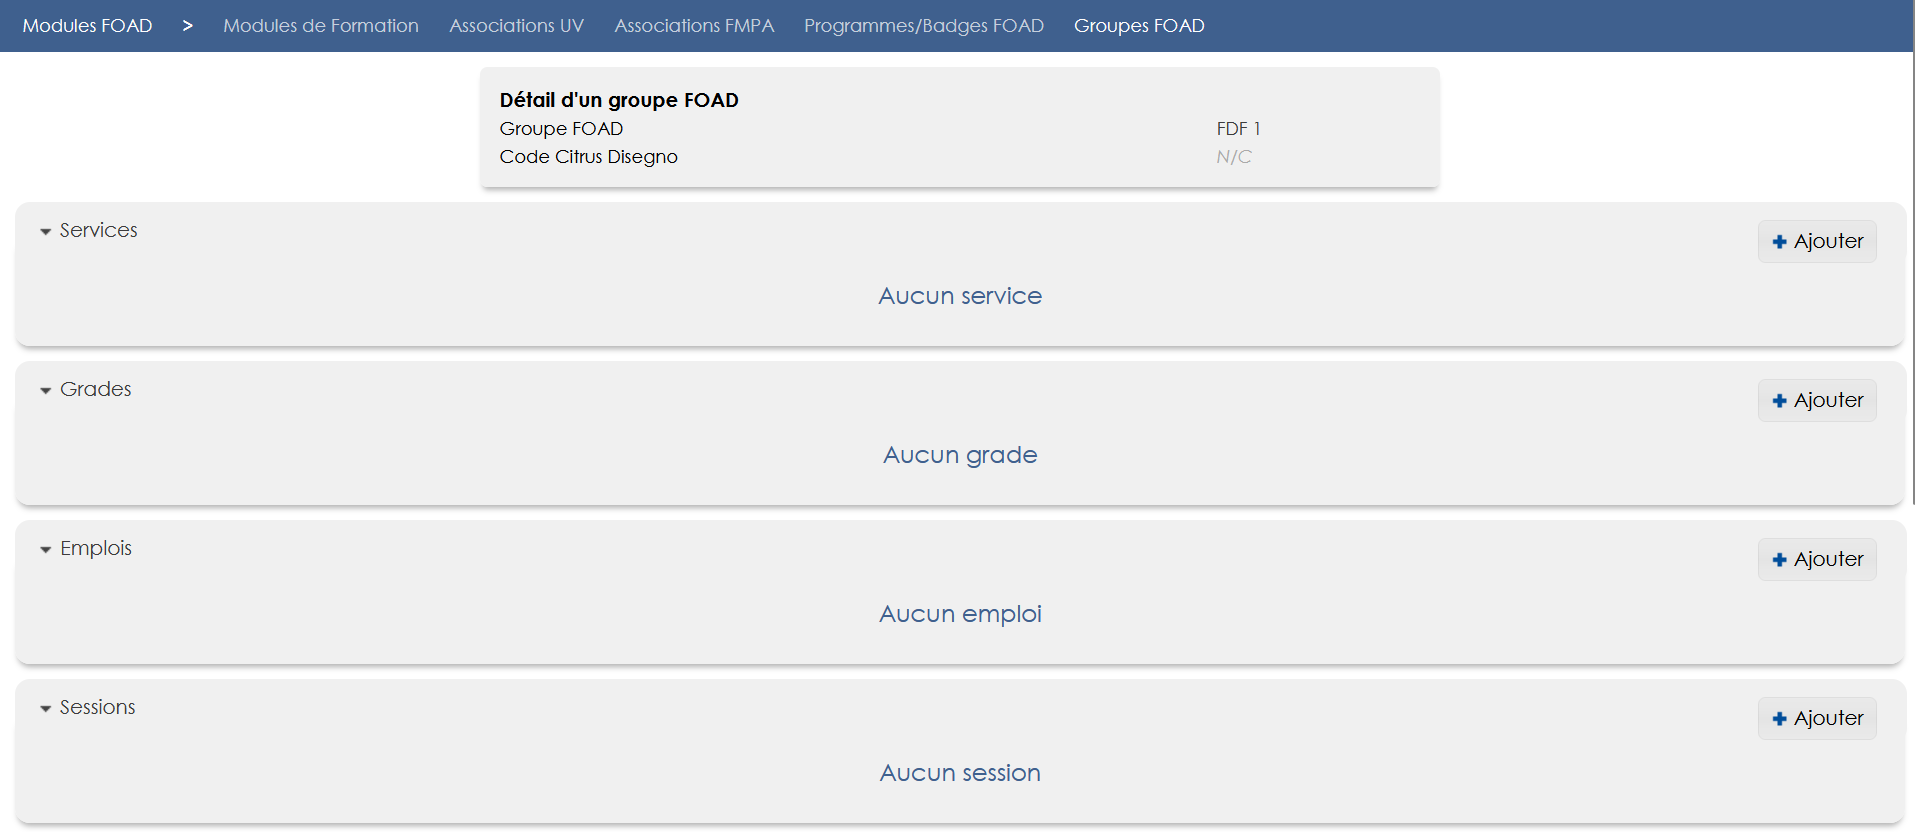The image size is (1915, 832).
Task: Collapse the Services section arrow
Action: tap(45, 231)
